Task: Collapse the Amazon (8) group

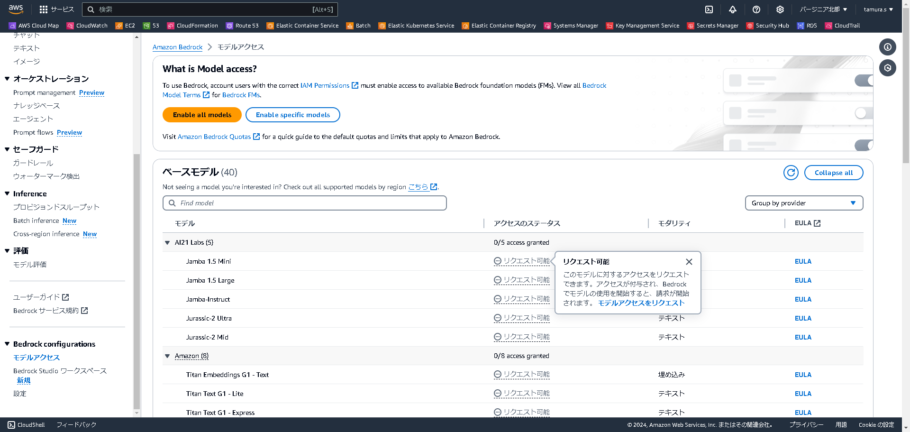Action: [x=167, y=356]
